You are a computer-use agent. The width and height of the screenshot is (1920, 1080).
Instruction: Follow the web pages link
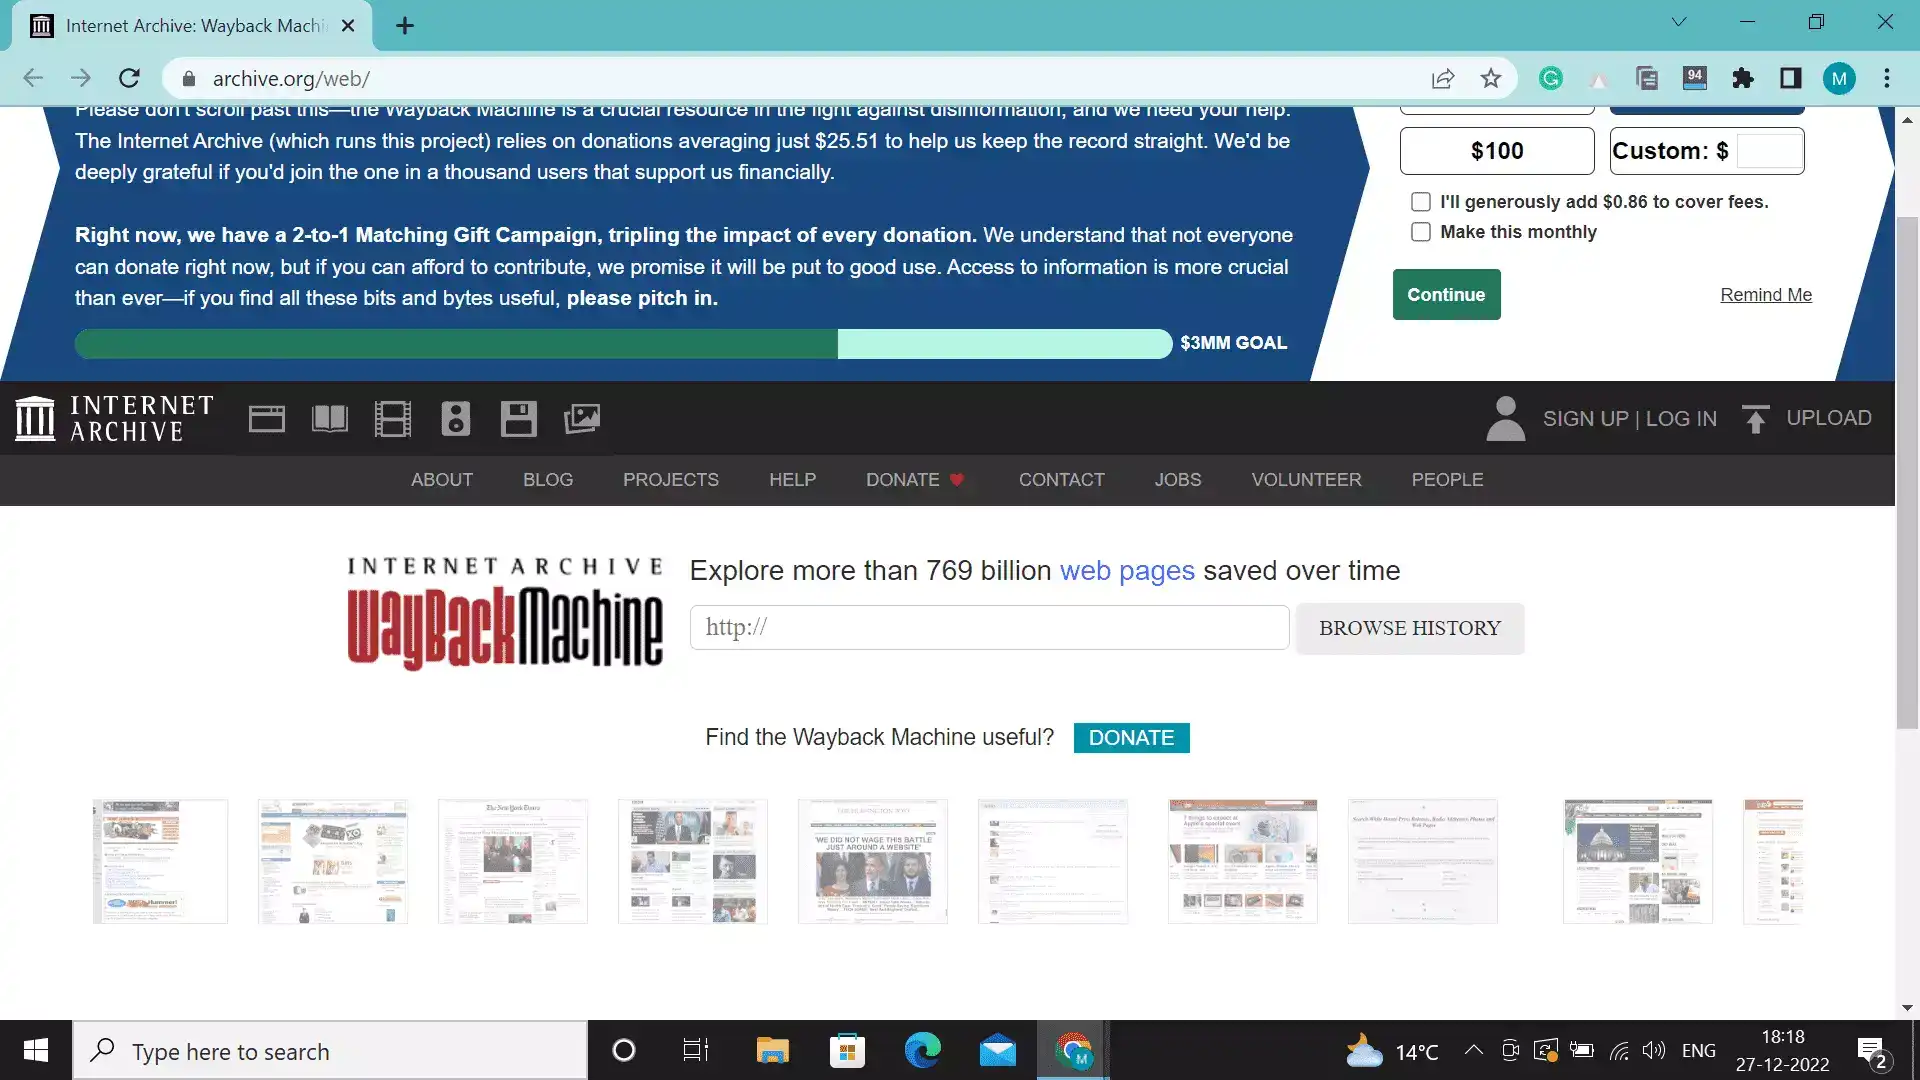pyautogui.click(x=1127, y=571)
